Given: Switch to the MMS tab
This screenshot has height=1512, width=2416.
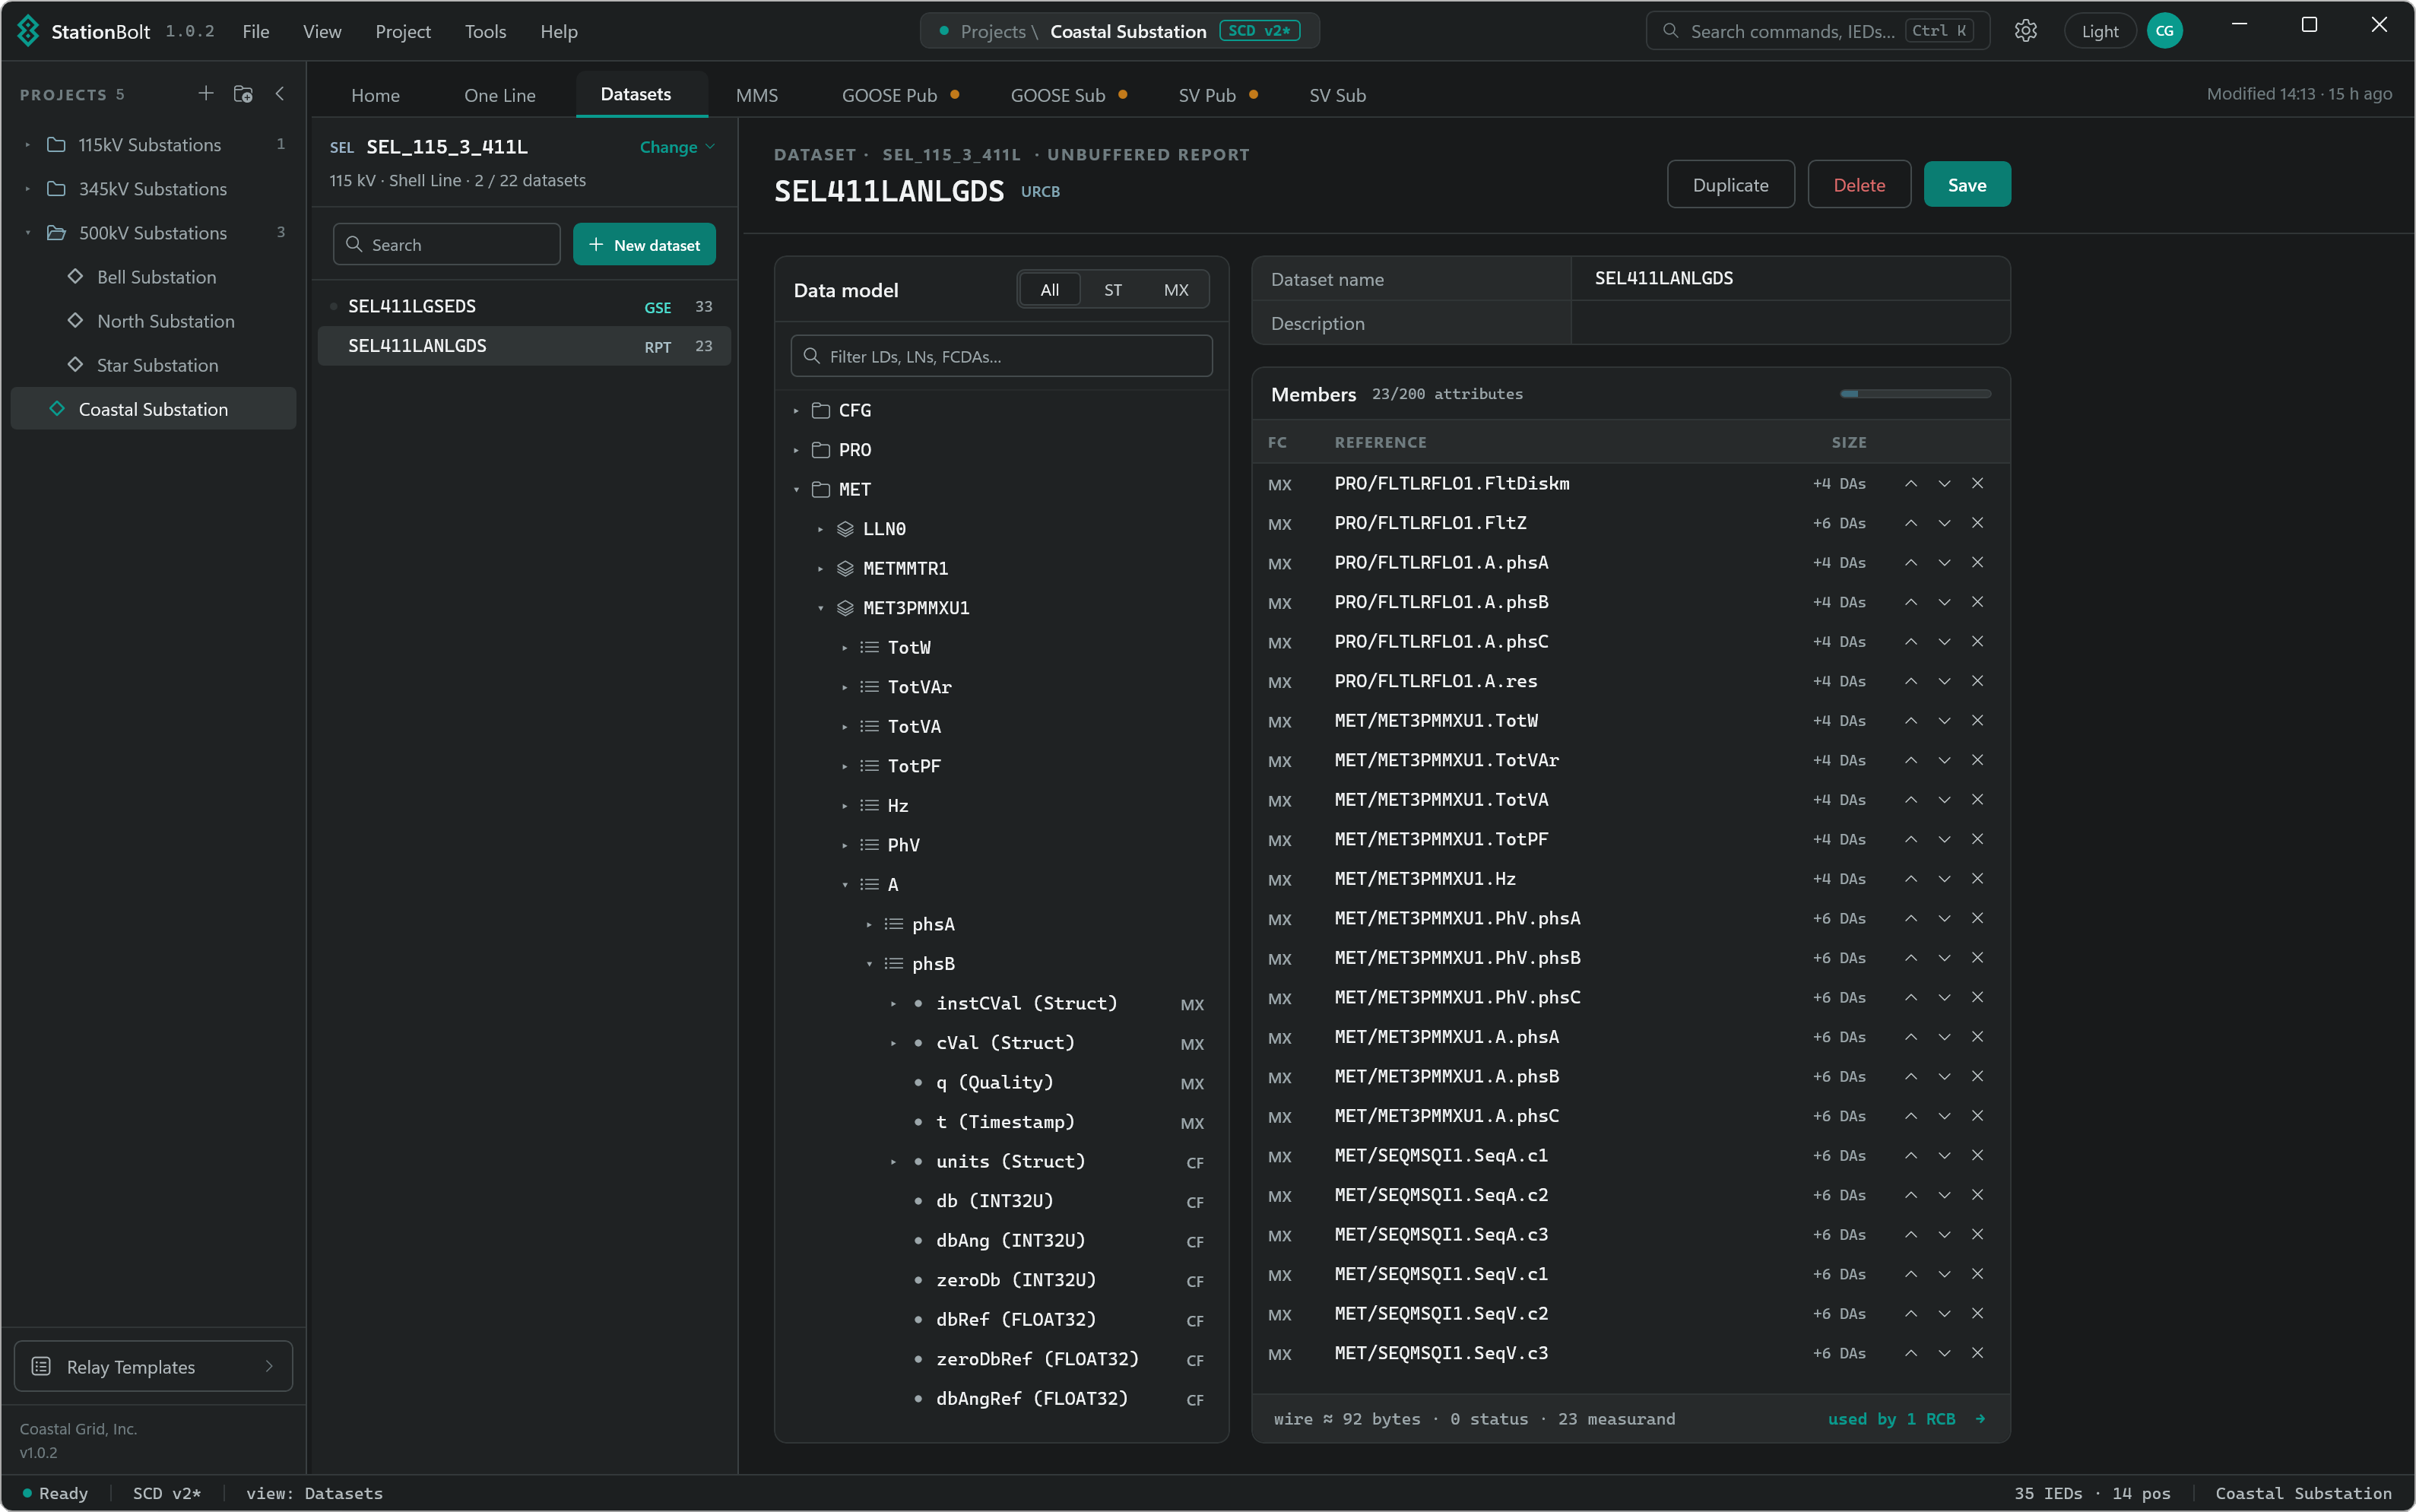Looking at the screenshot, I should point(756,95).
